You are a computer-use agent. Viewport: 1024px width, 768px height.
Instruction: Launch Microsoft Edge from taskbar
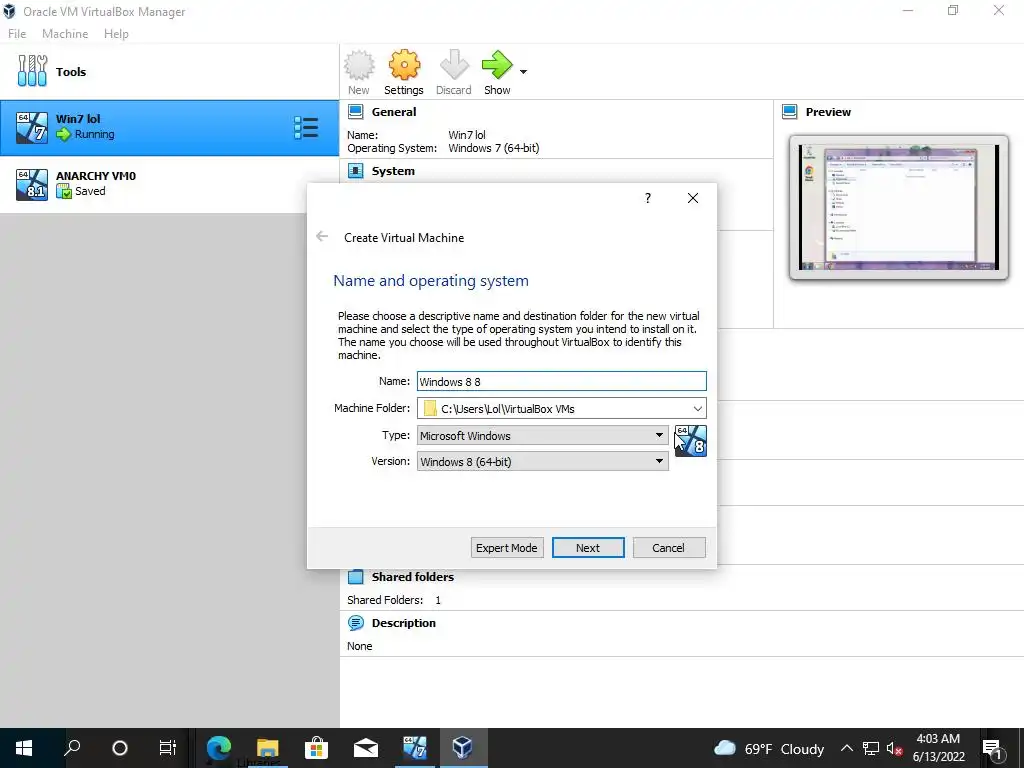point(219,748)
